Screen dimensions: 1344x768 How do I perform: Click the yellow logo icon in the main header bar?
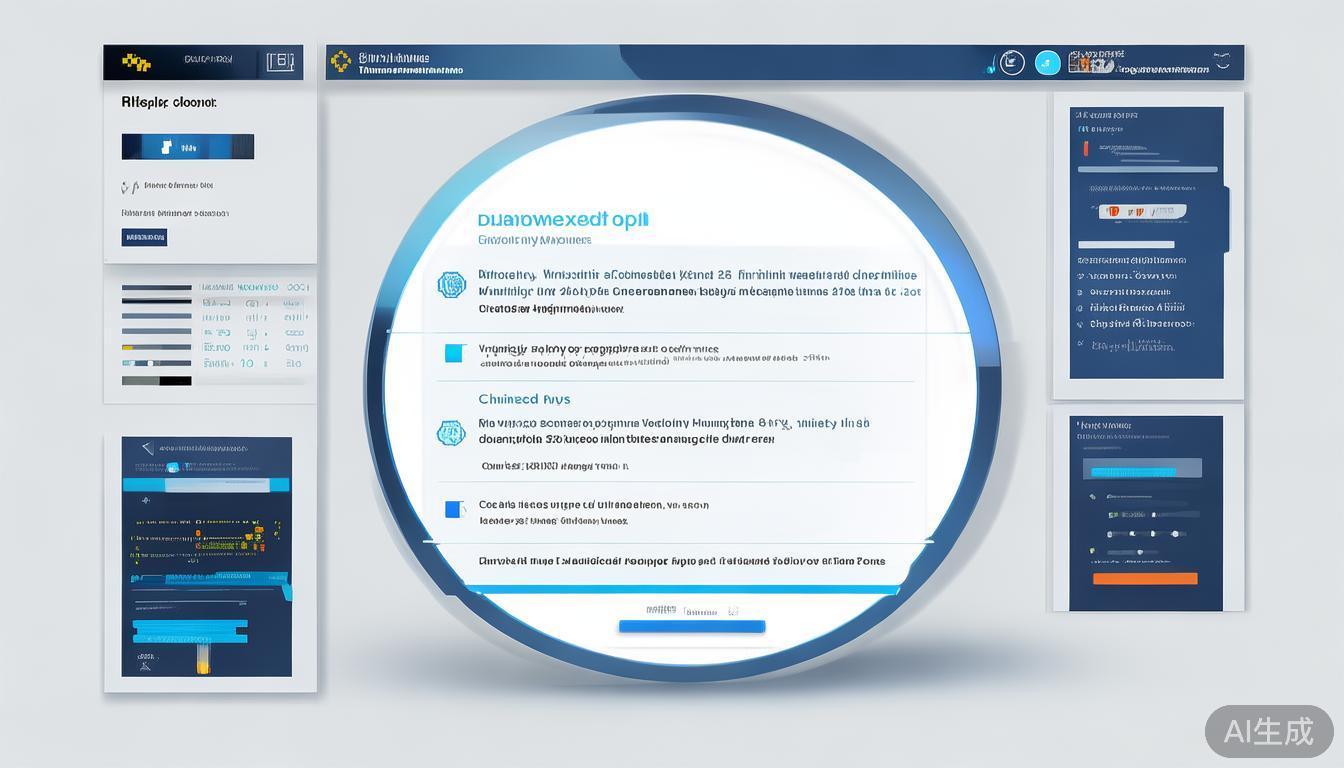coord(341,62)
